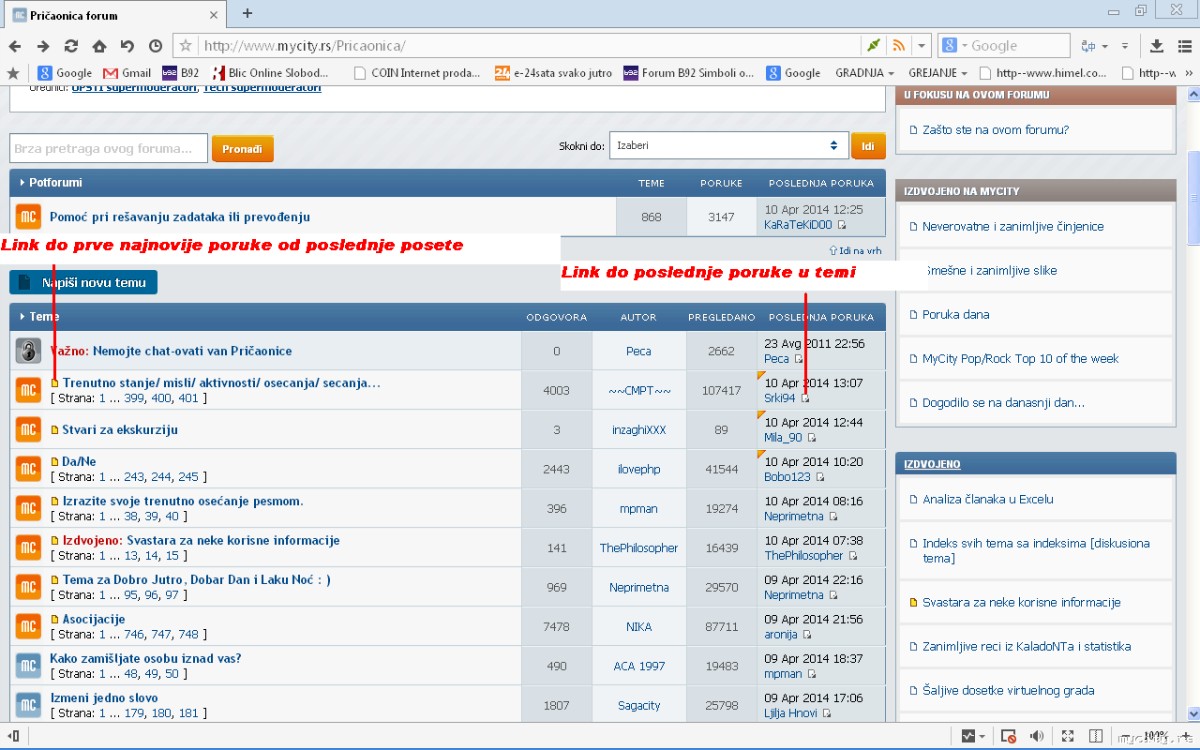The height and width of the screenshot is (750, 1200).
Task: Click last-post icon next to KaRaTeKiD00
Action: [x=841, y=226]
